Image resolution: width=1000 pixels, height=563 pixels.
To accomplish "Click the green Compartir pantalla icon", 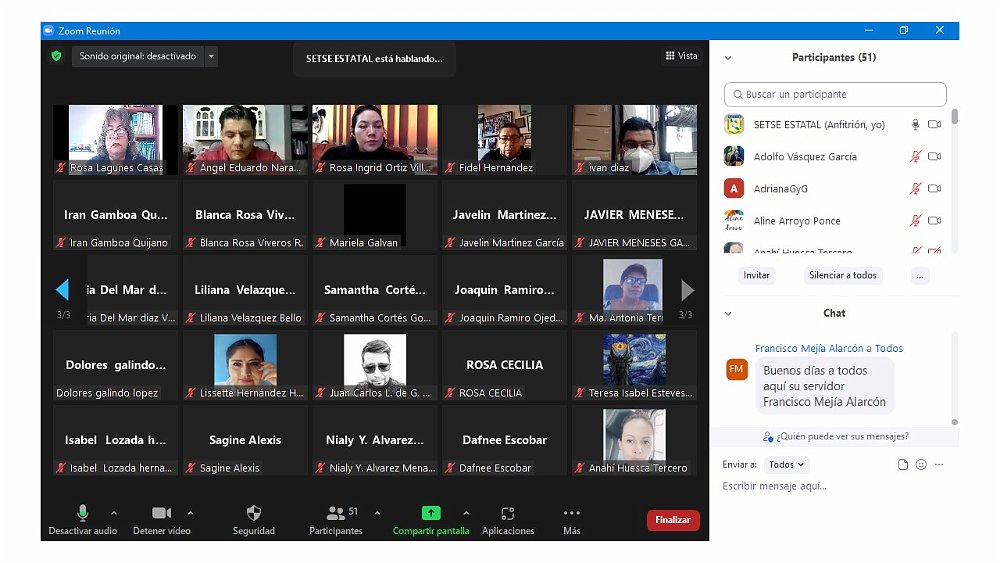I will [431, 513].
